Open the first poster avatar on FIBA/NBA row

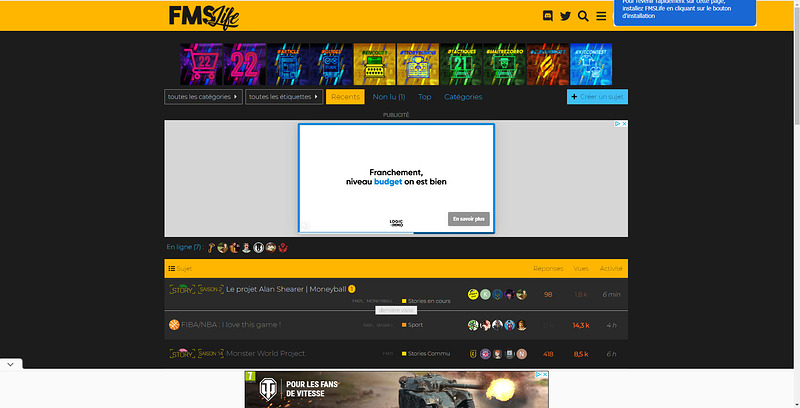[473, 325]
